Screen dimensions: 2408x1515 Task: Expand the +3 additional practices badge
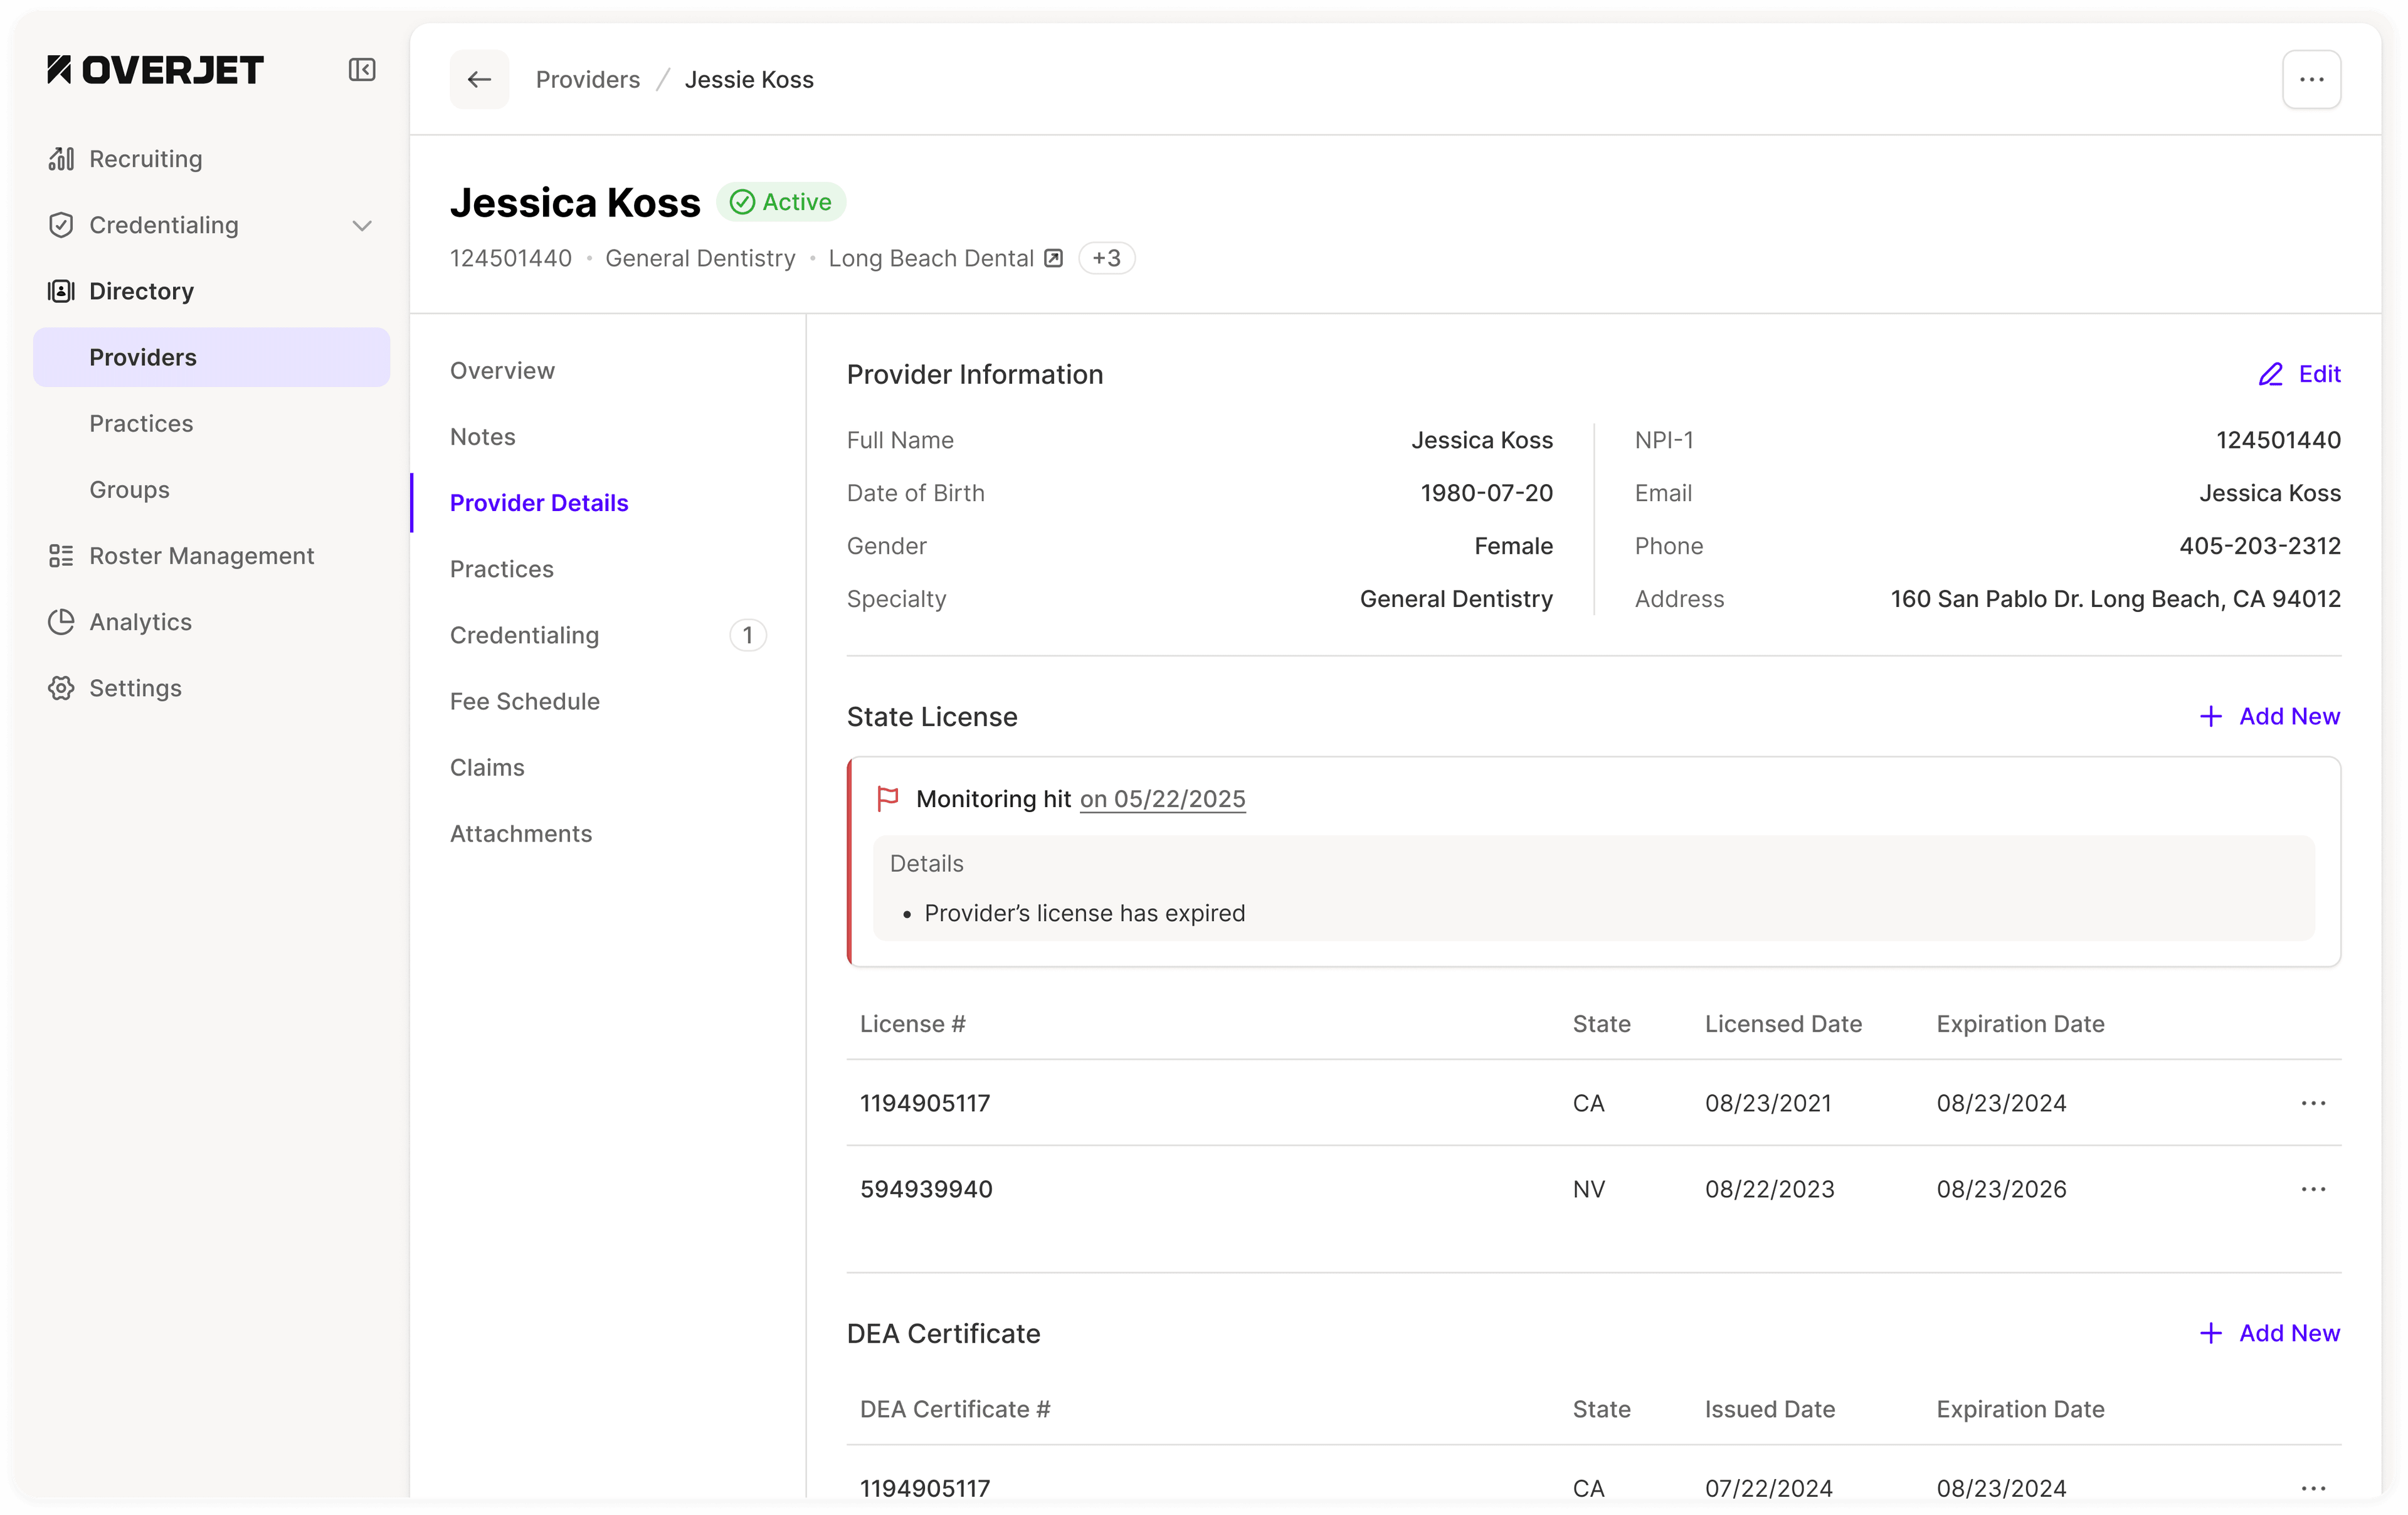1106,258
